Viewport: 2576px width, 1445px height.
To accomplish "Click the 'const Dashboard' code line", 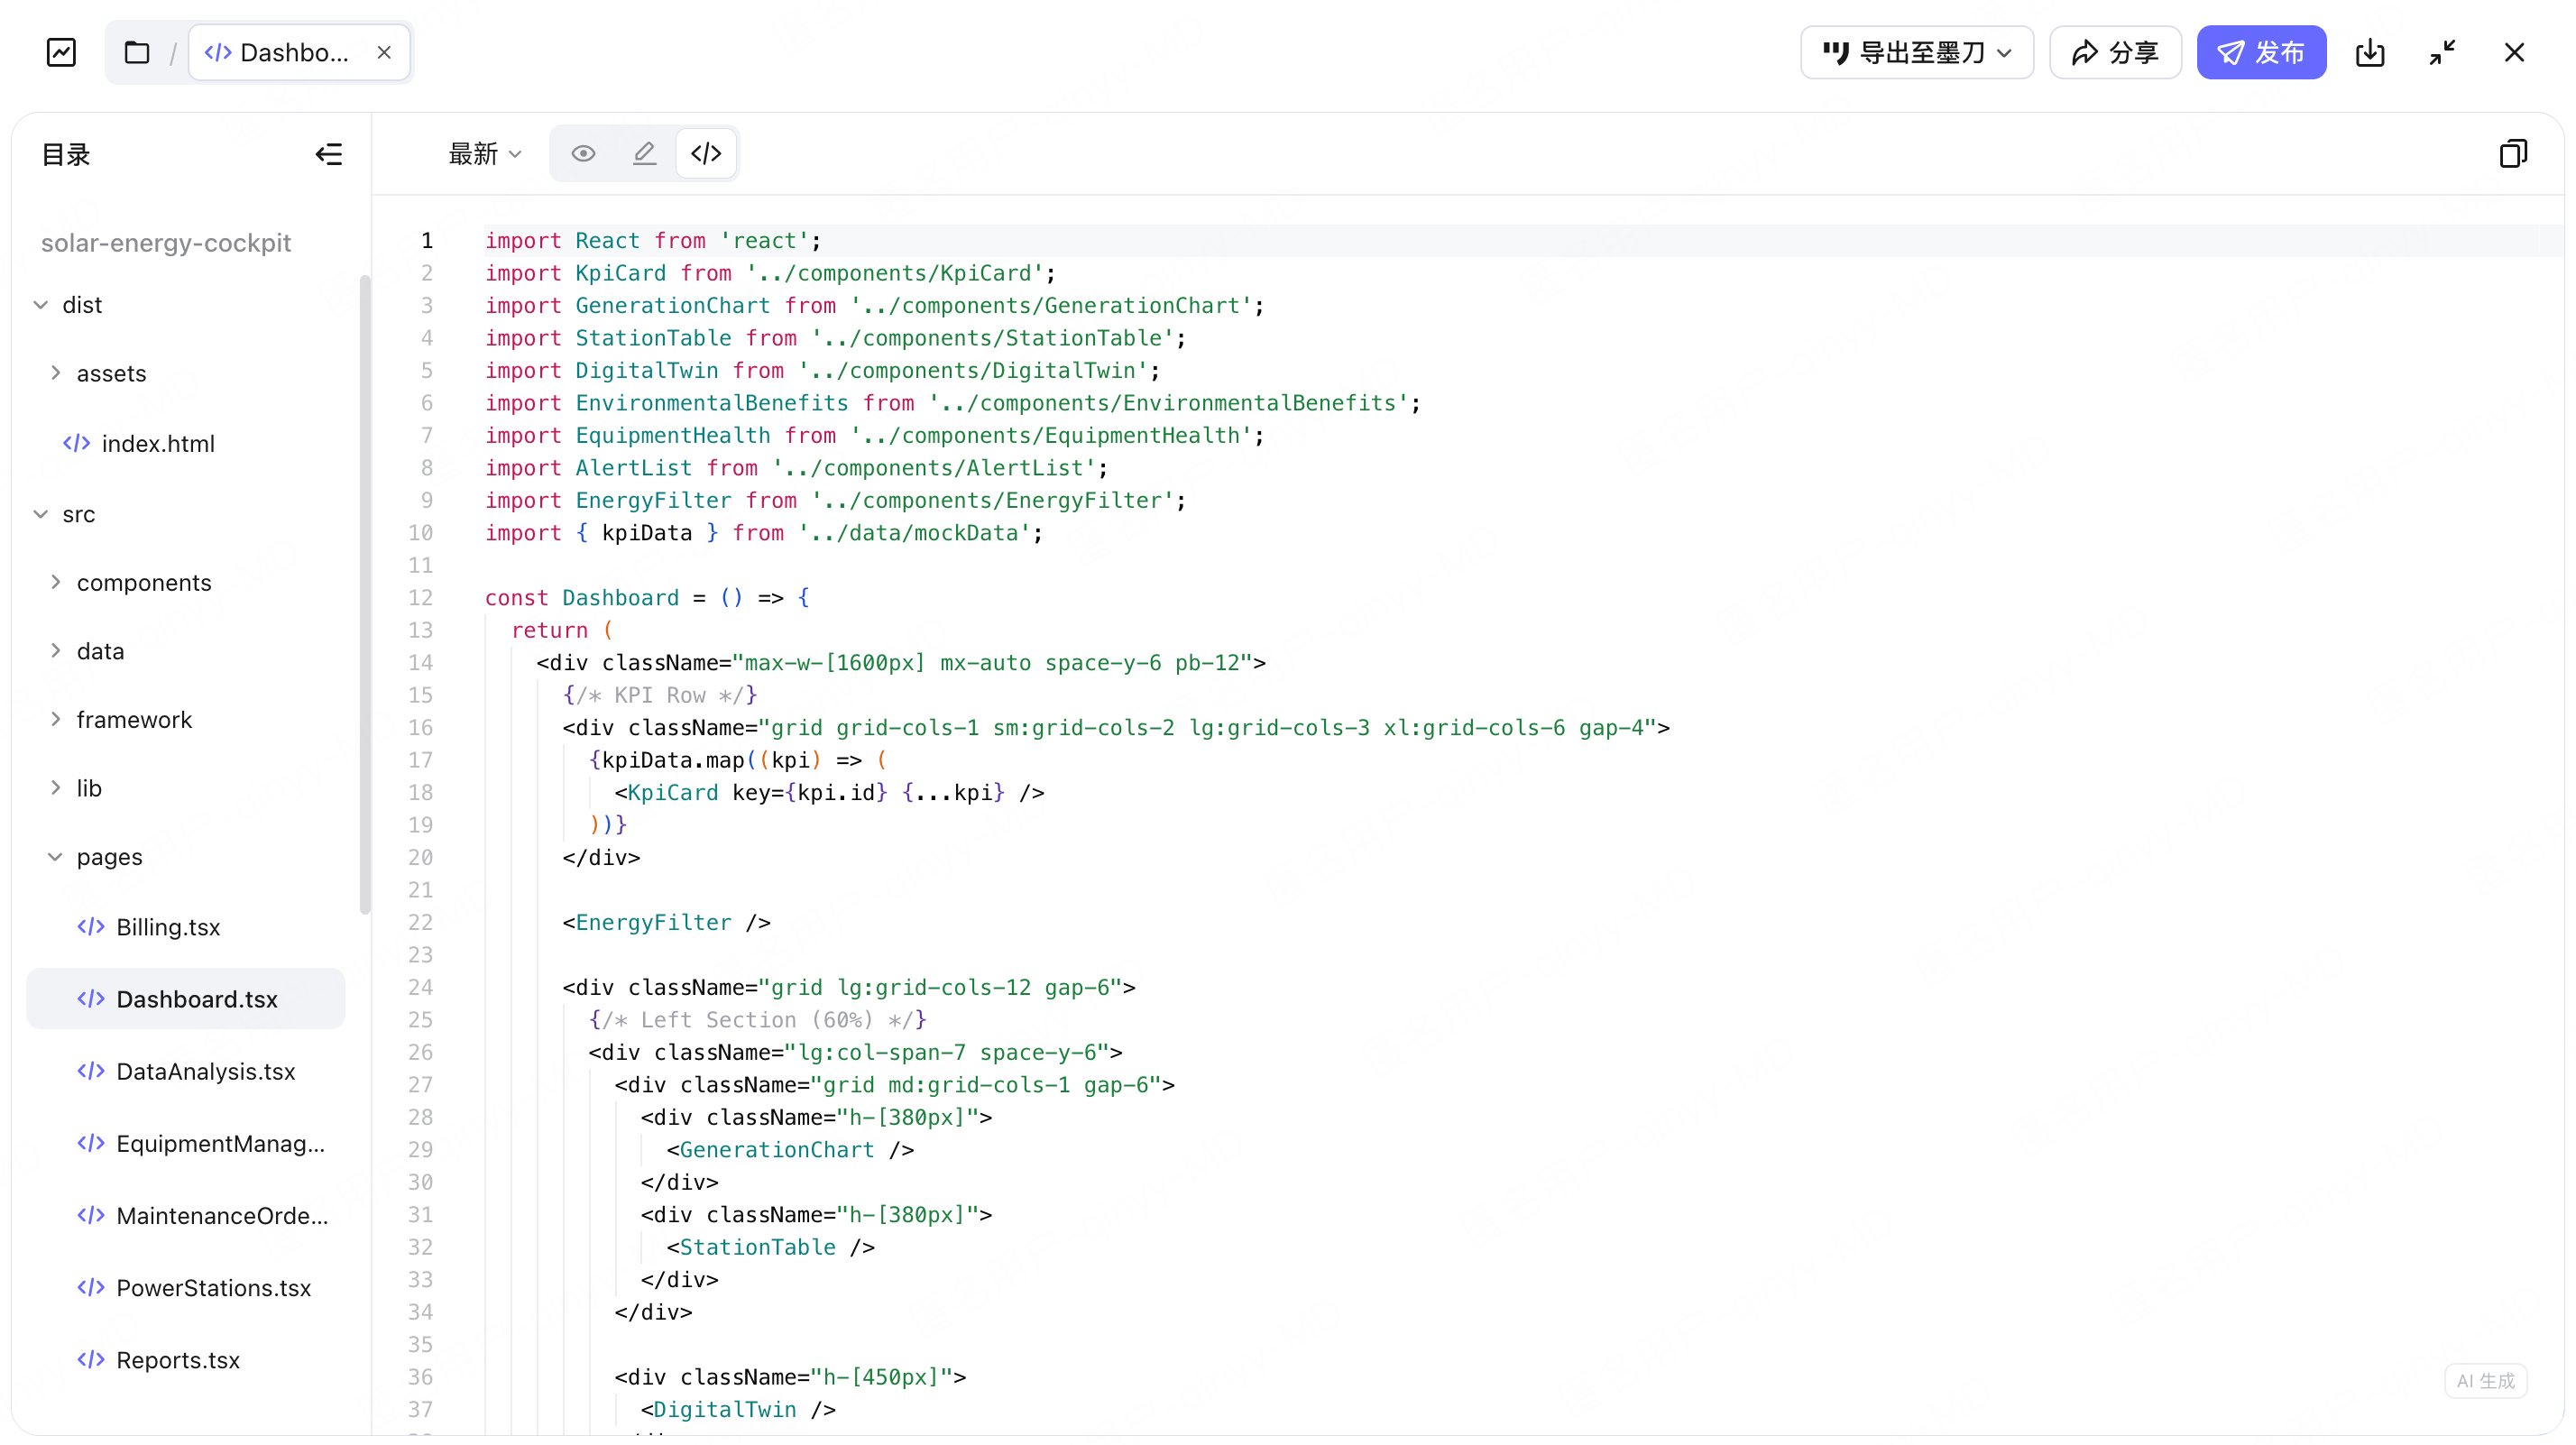I will (647, 598).
